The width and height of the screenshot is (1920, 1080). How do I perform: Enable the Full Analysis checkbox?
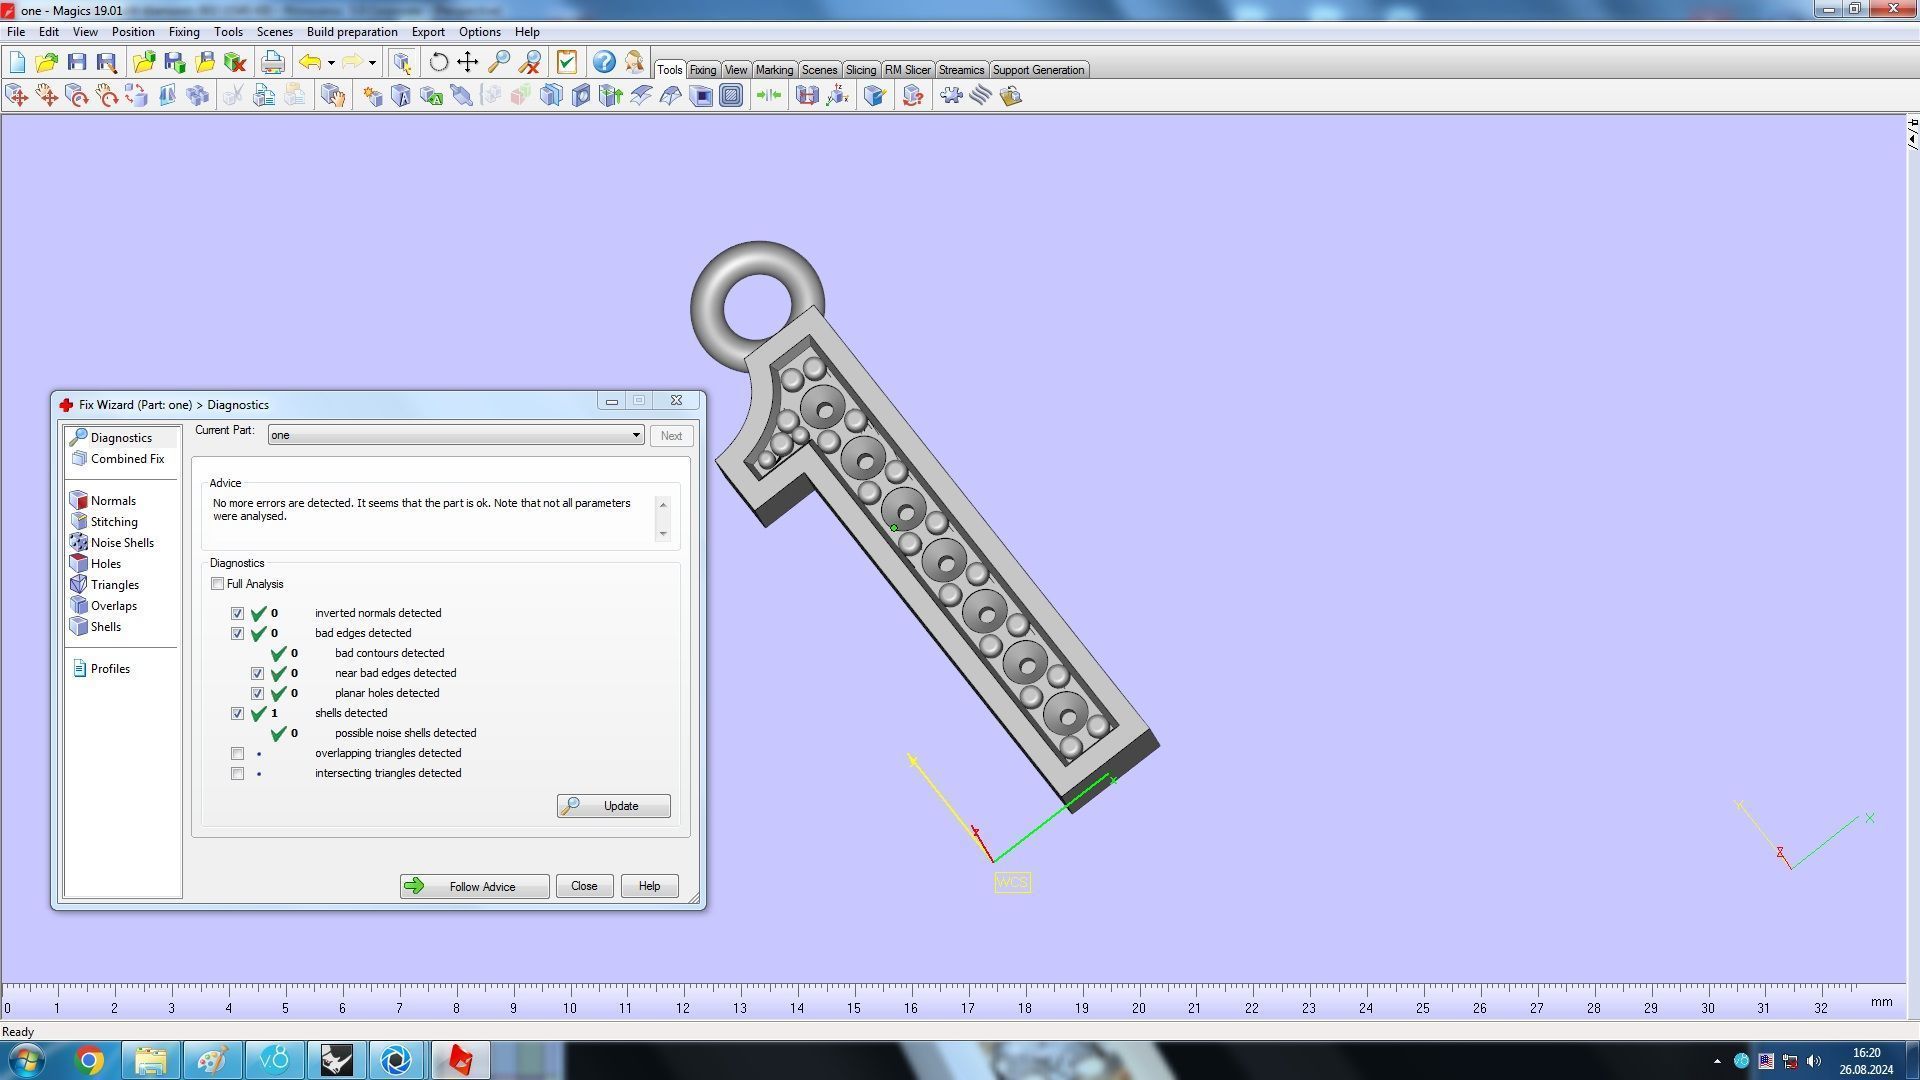click(217, 584)
